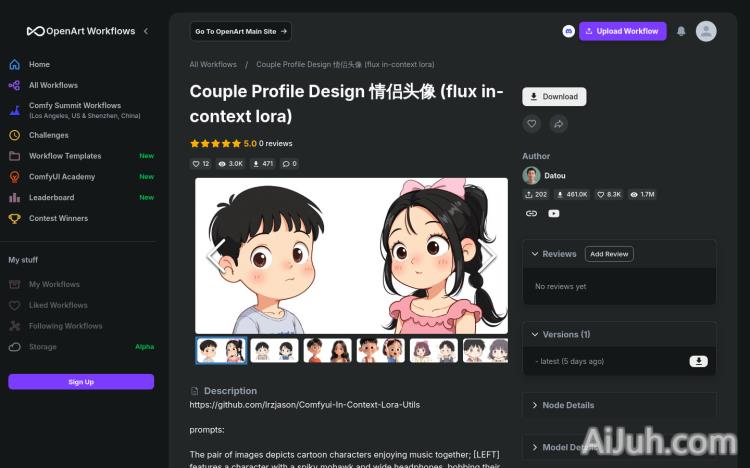Image resolution: width=750 pixels, height=468 pixels.
Task: Open author Datou's profile
Action: pos(555,176)
